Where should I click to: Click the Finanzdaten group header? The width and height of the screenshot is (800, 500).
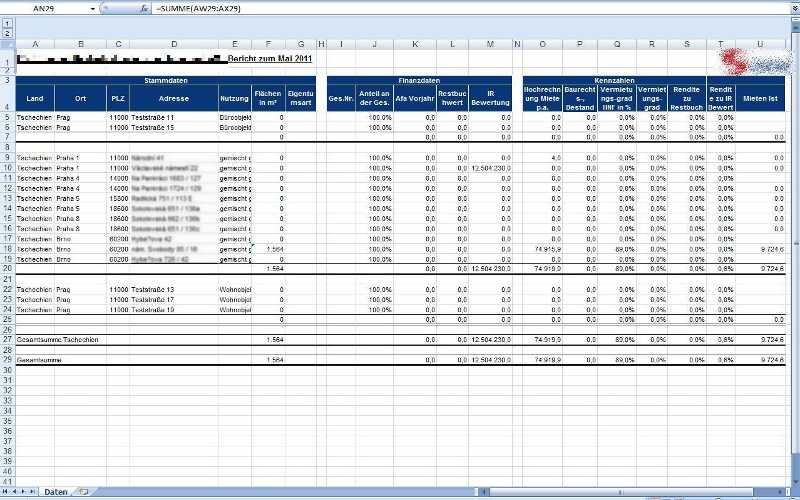(419, 80)
